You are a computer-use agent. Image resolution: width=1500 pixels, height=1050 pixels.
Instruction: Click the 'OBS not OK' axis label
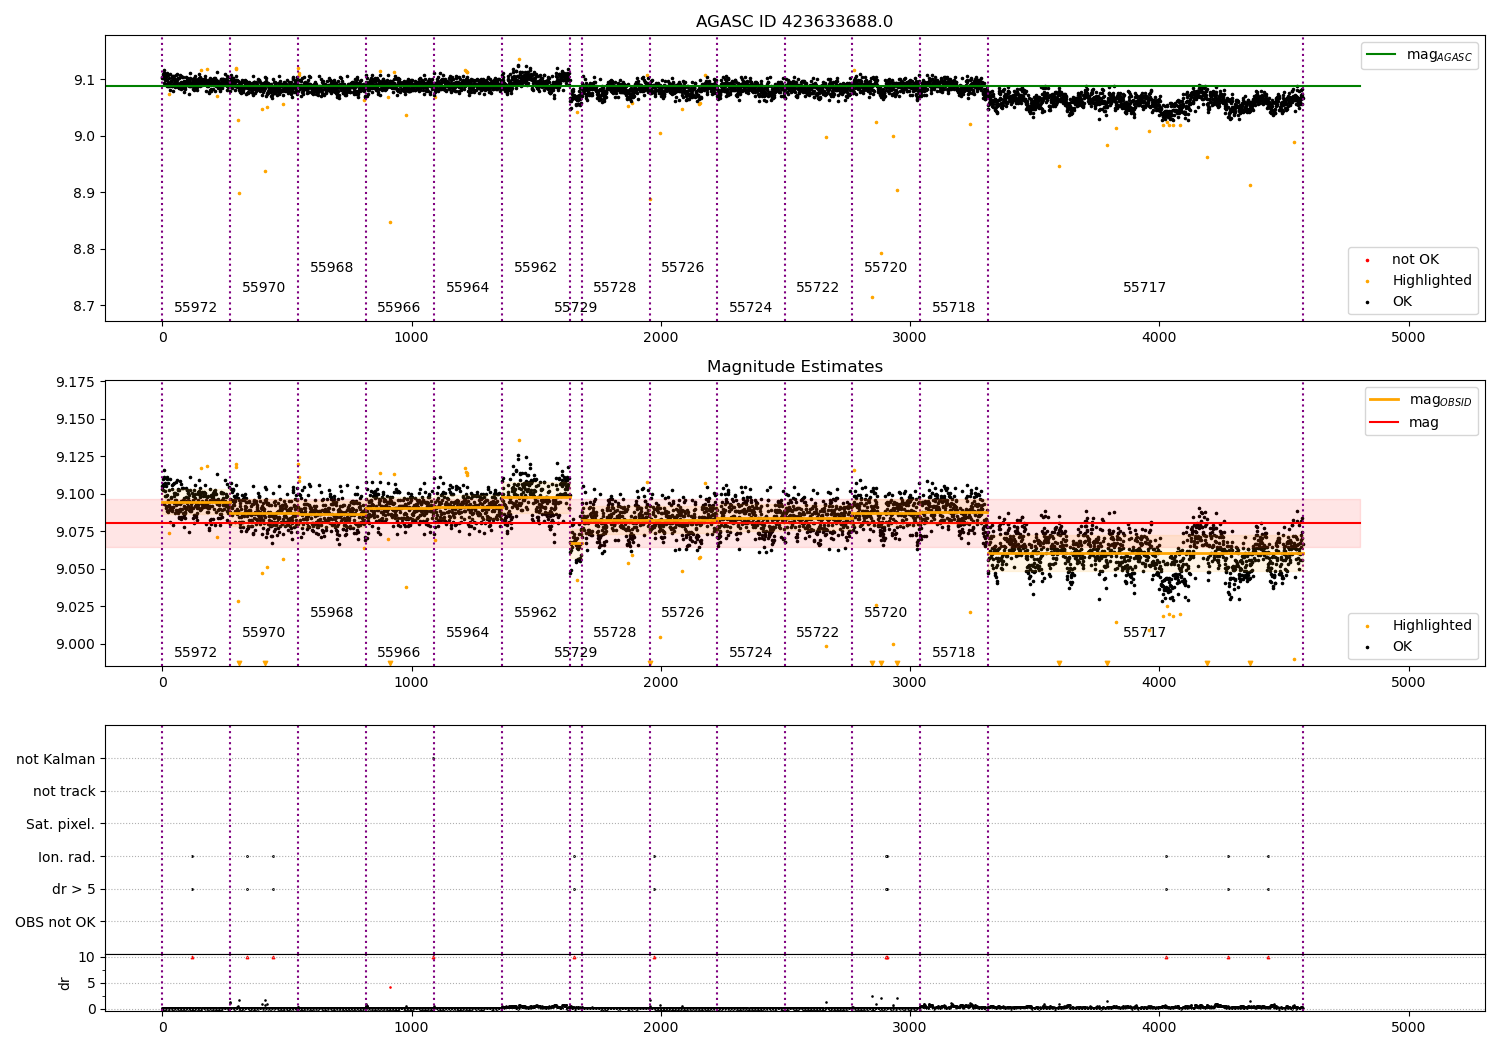click(55, 922)
